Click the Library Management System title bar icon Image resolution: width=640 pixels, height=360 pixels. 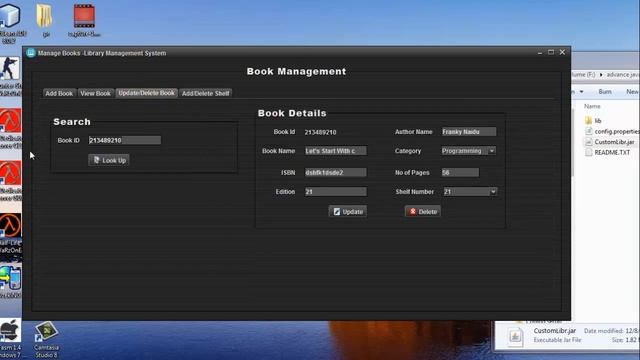point(31,53)
